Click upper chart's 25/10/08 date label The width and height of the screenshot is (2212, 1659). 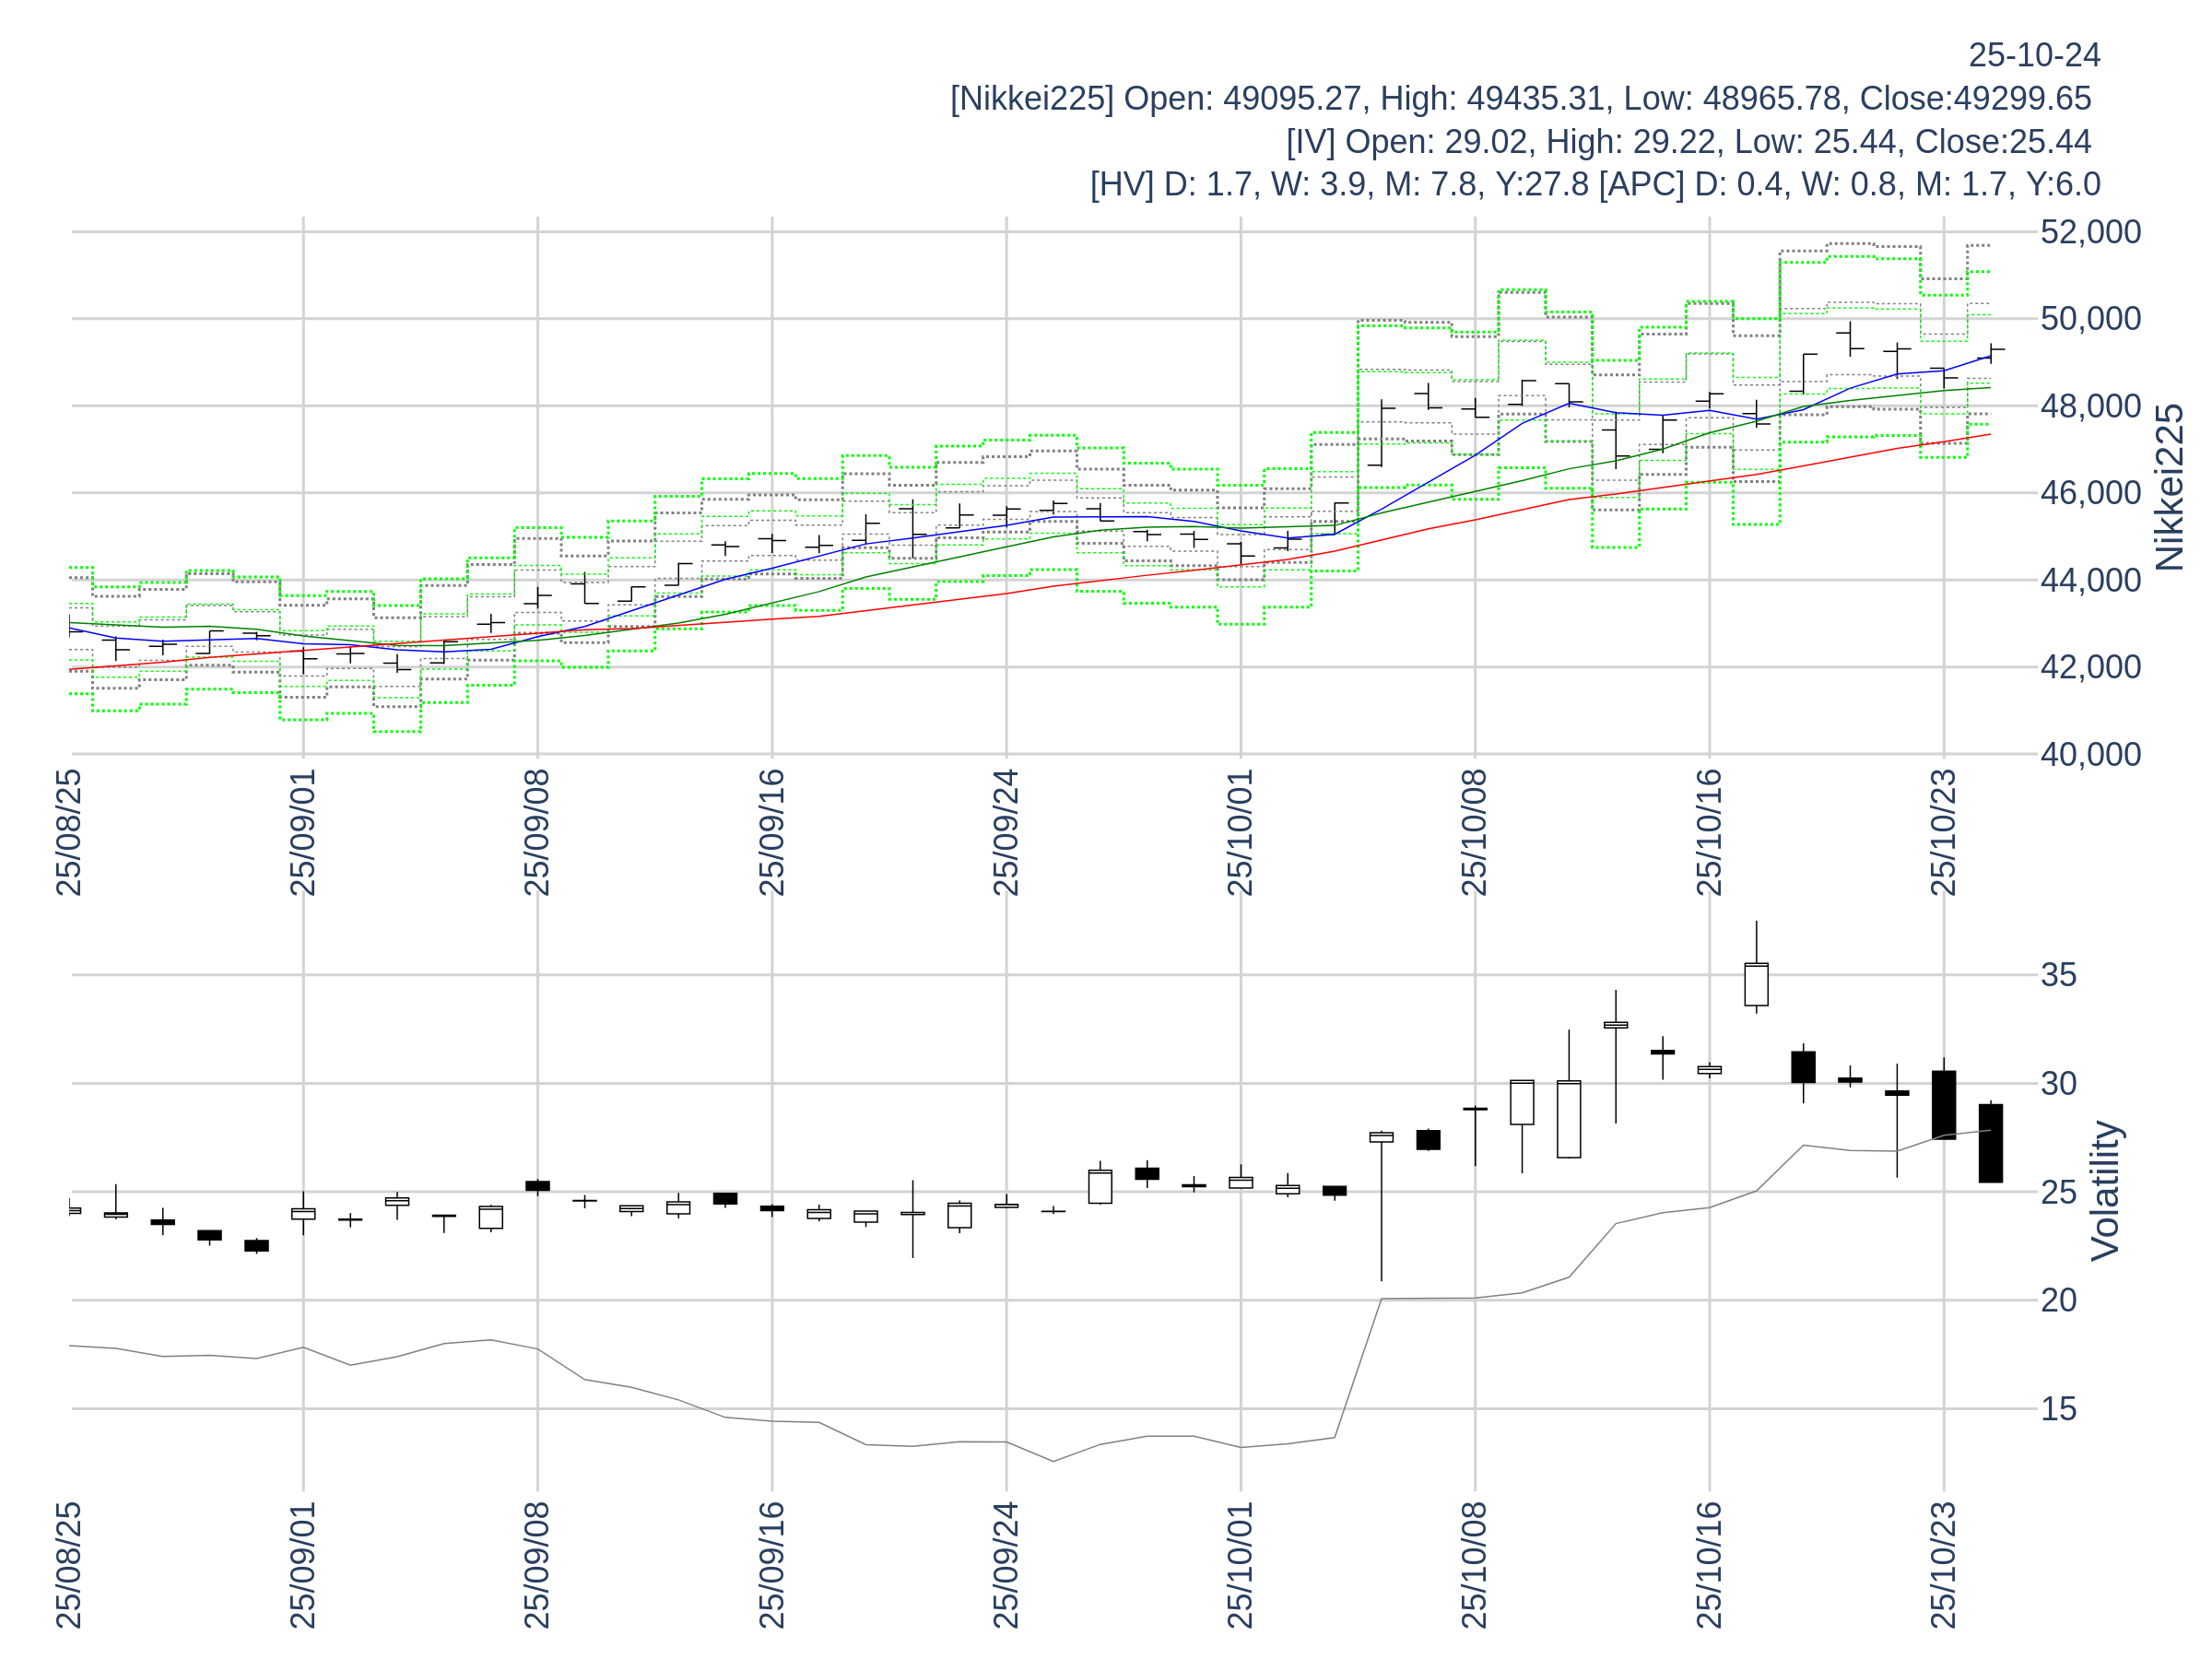point(1474,832)
